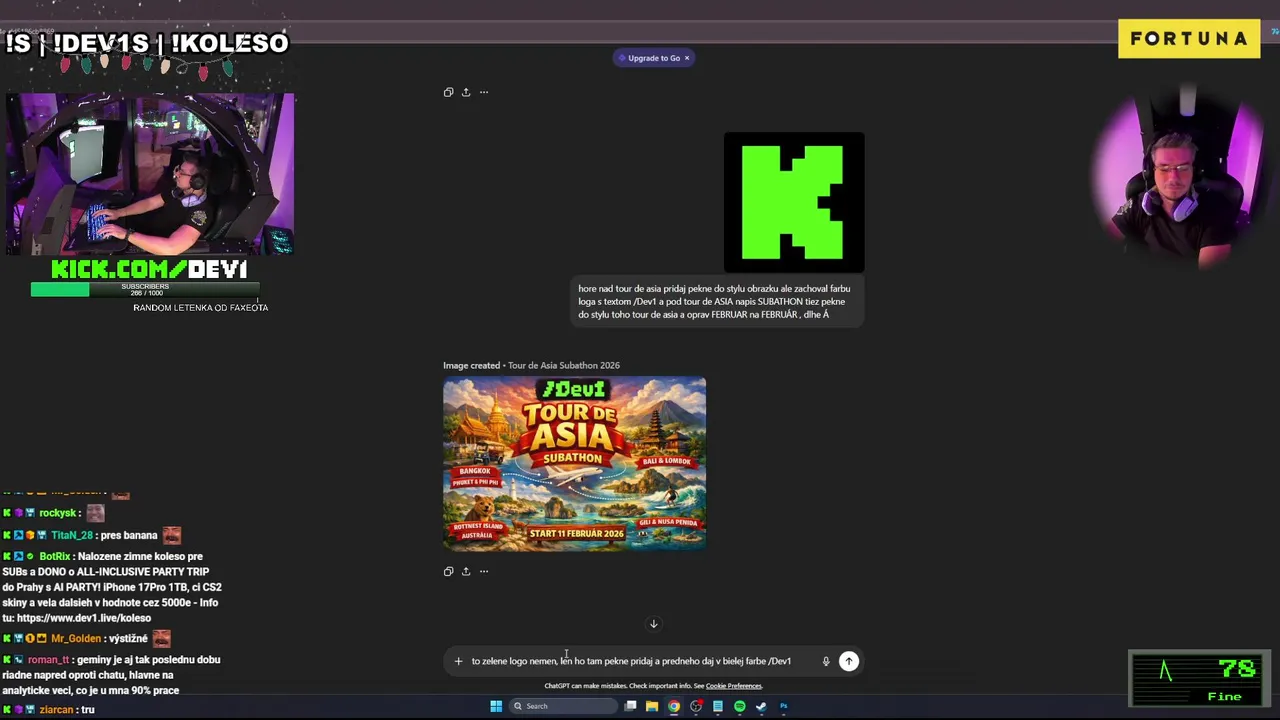Screen dimensions: 1280x720
Task: Open Spotify from the taskbar
Action: pos(740,706)
